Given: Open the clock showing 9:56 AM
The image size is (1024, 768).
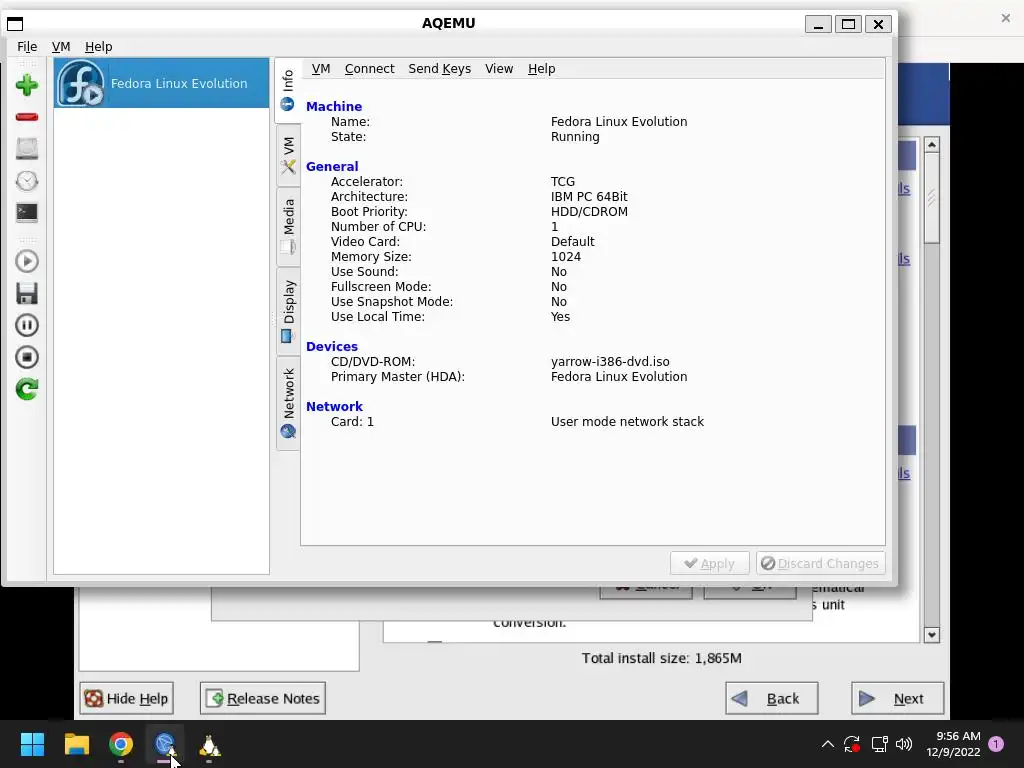Looking at the screenshot, I should coord(953,744).
